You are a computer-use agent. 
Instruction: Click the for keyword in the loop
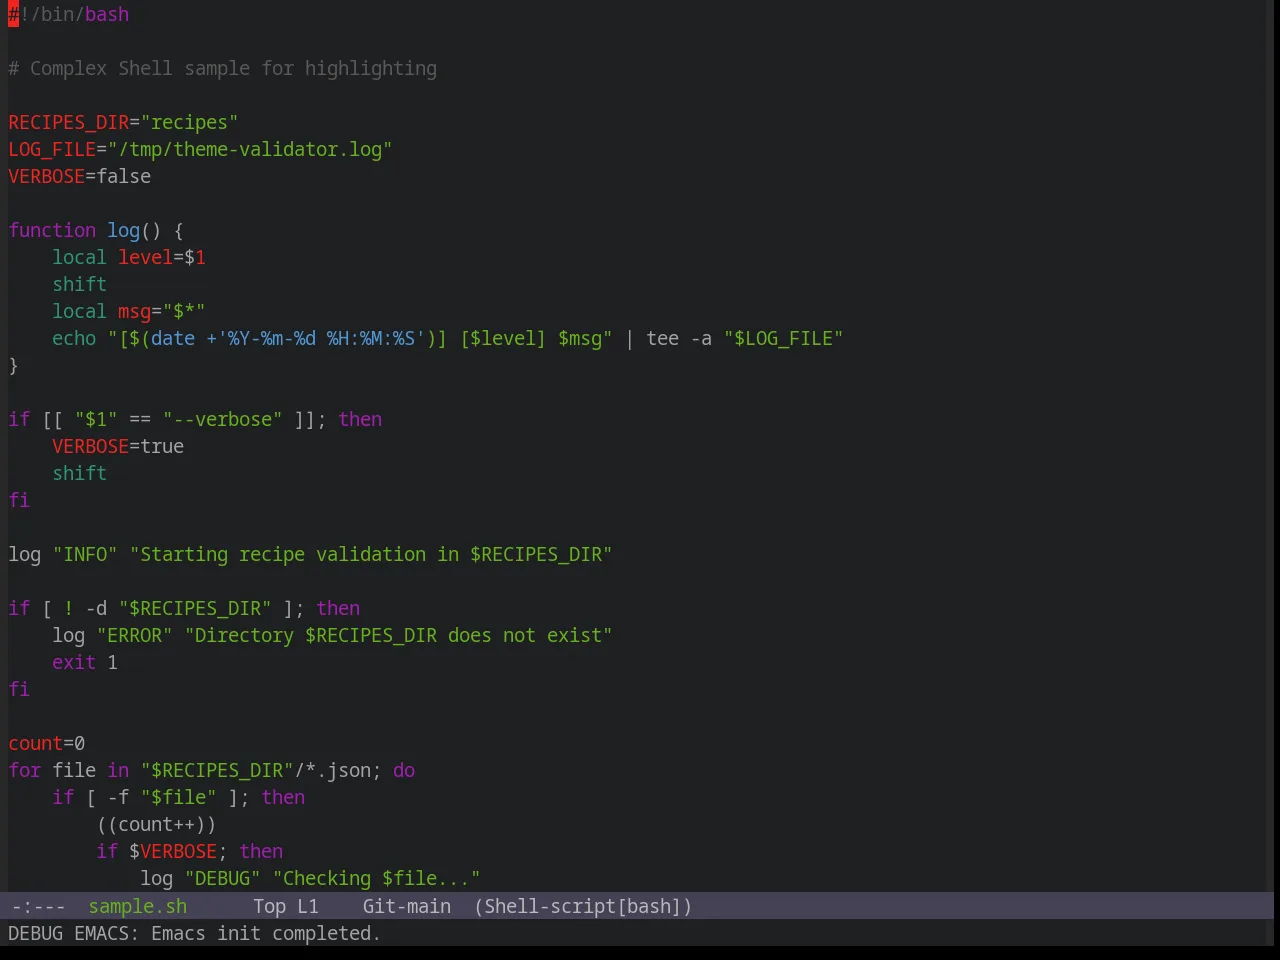click(25, 770)
